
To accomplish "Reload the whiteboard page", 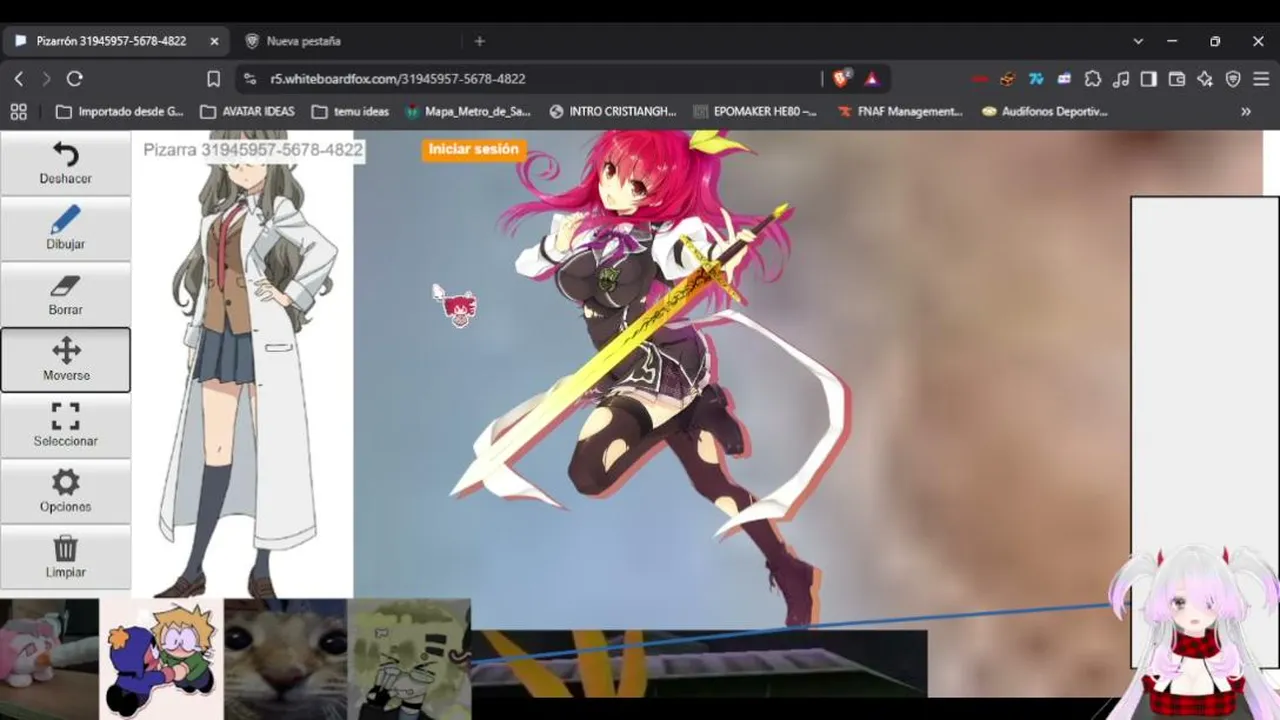I will point(74,79).
